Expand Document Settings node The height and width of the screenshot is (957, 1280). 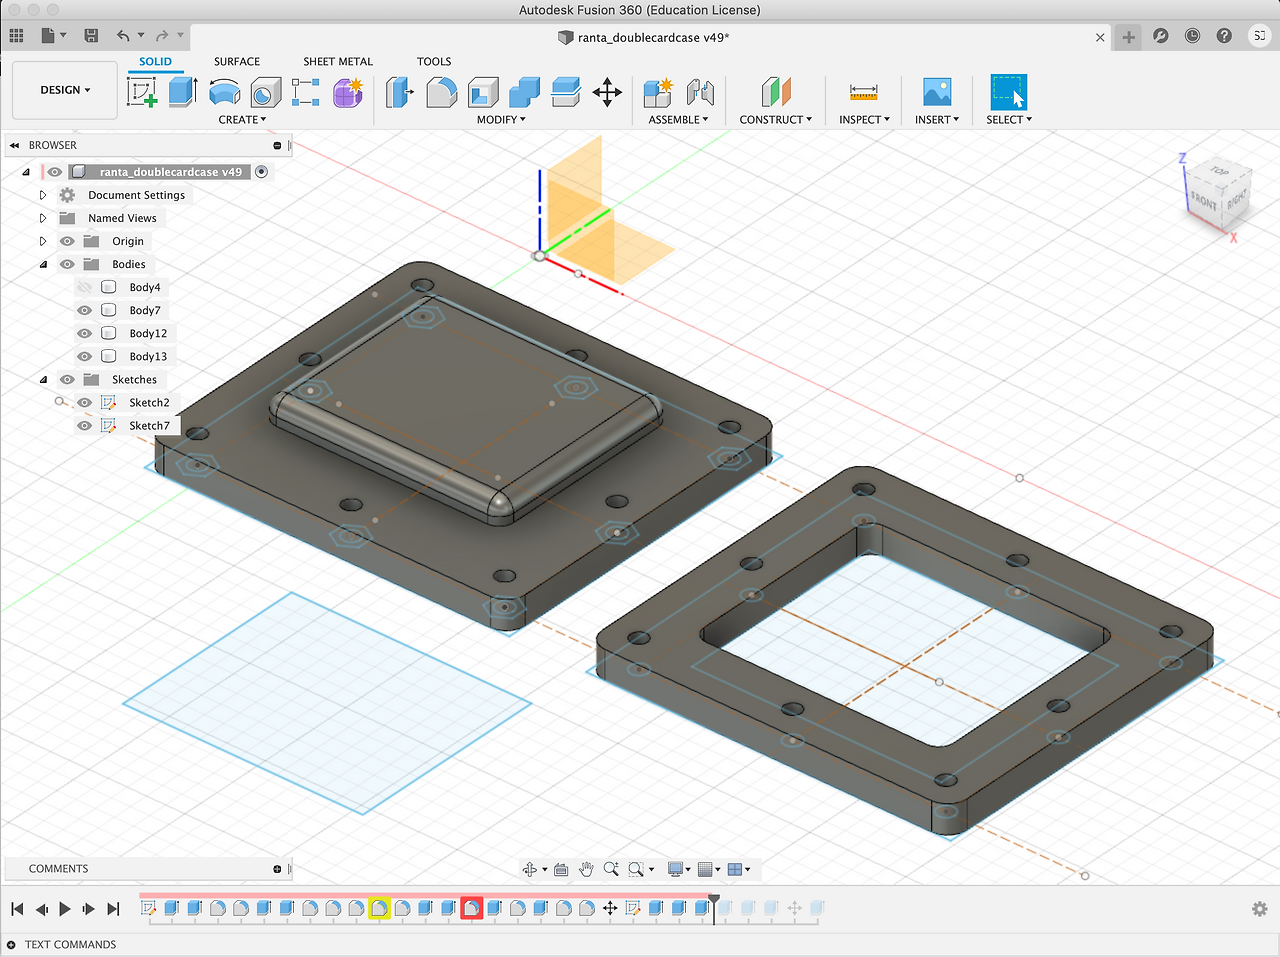click(43, 195)
